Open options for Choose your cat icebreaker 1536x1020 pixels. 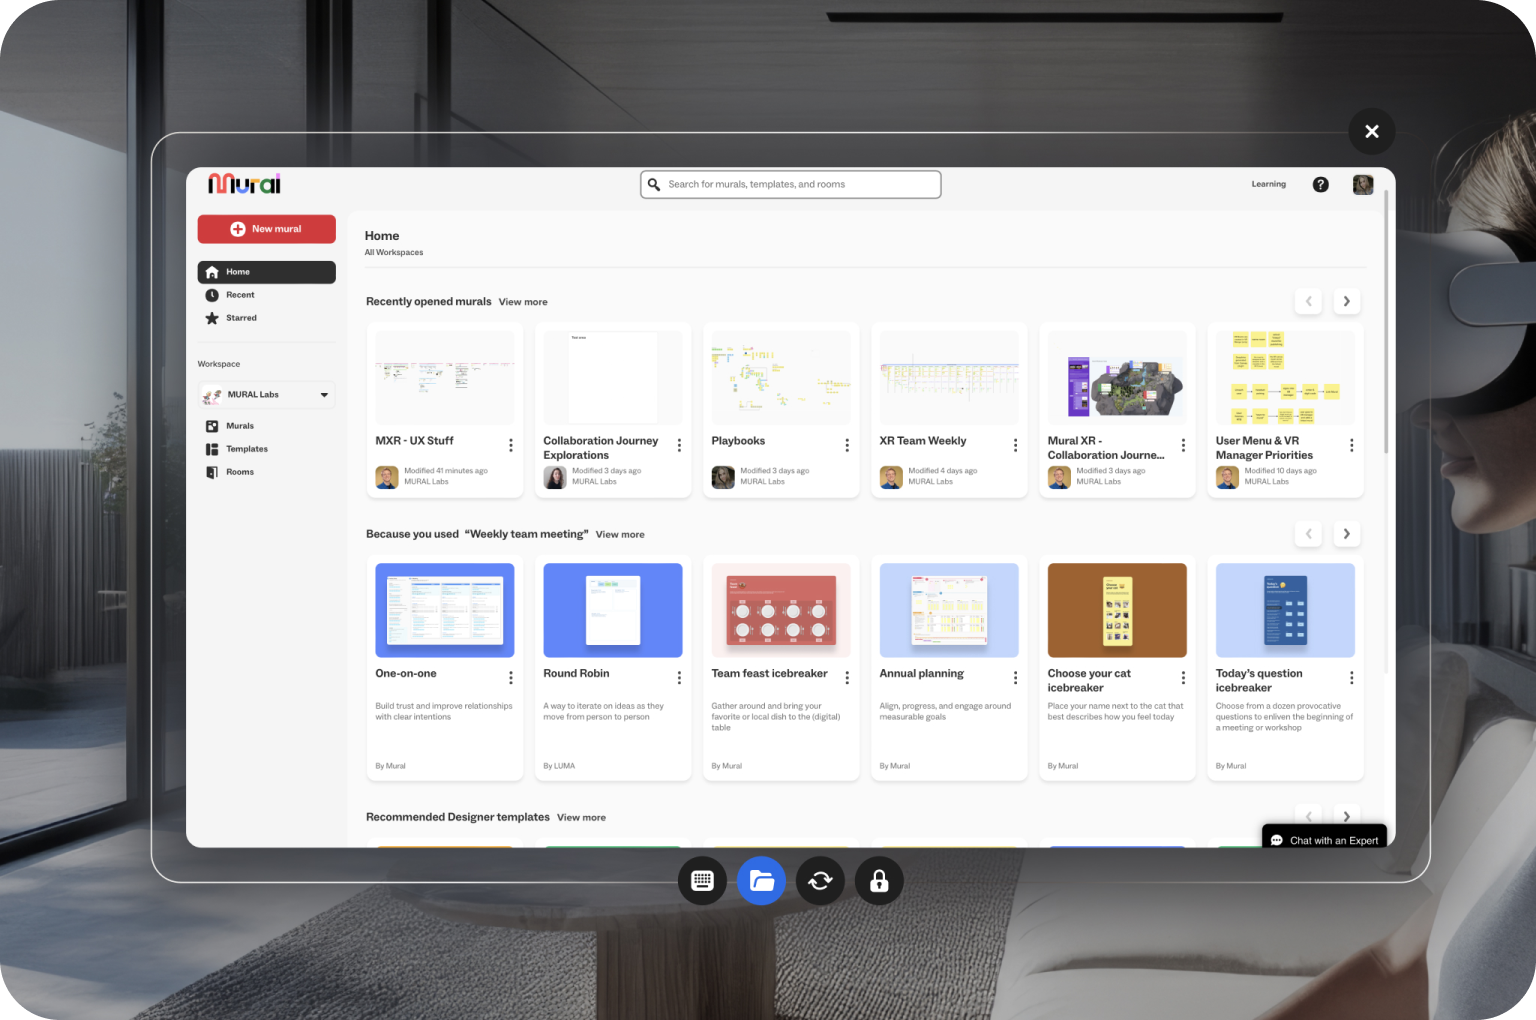[1183, 678]
